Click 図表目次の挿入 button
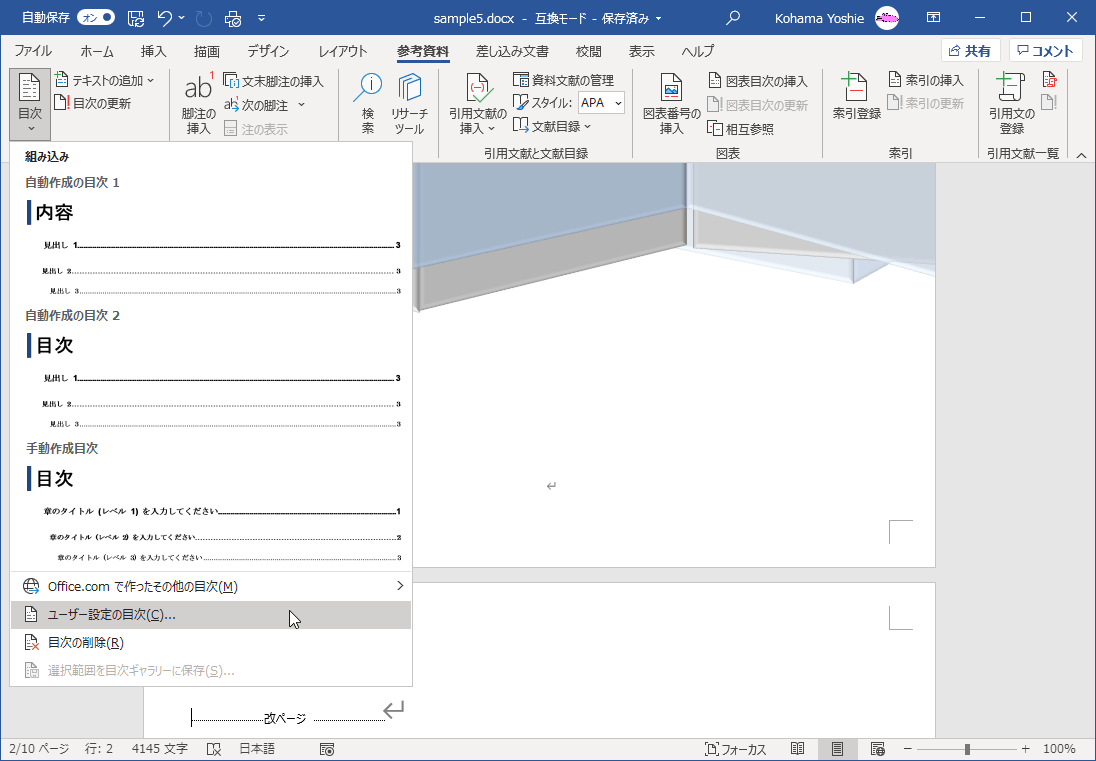 coord(758,81)
